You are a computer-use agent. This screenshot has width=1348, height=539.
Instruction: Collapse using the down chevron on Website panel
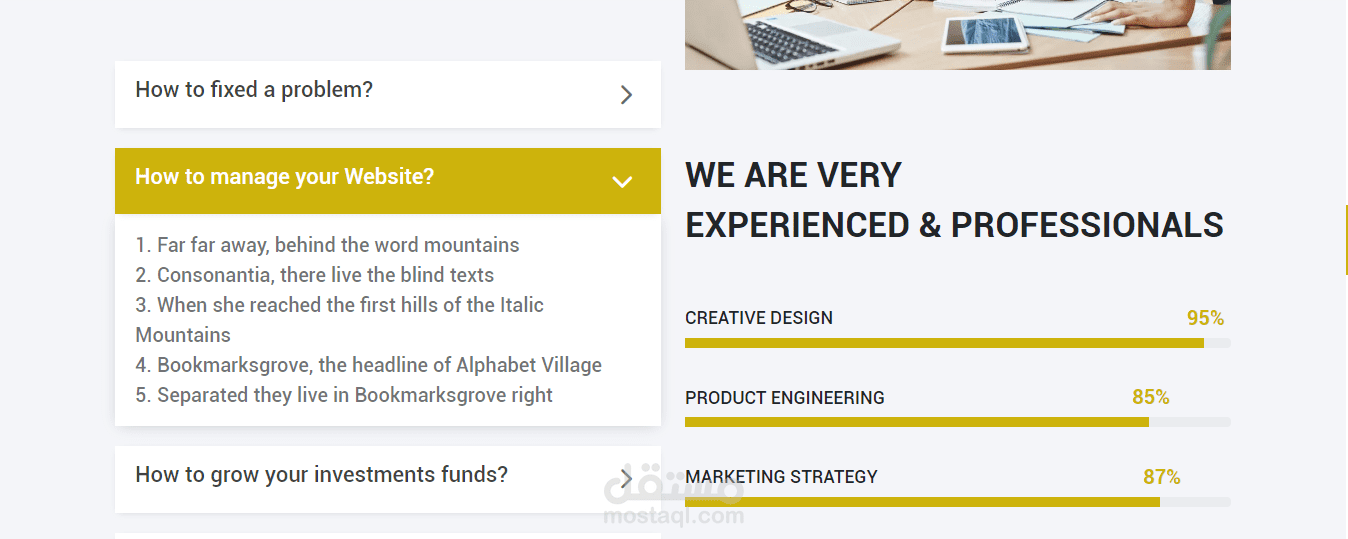(x=622, y=181)
